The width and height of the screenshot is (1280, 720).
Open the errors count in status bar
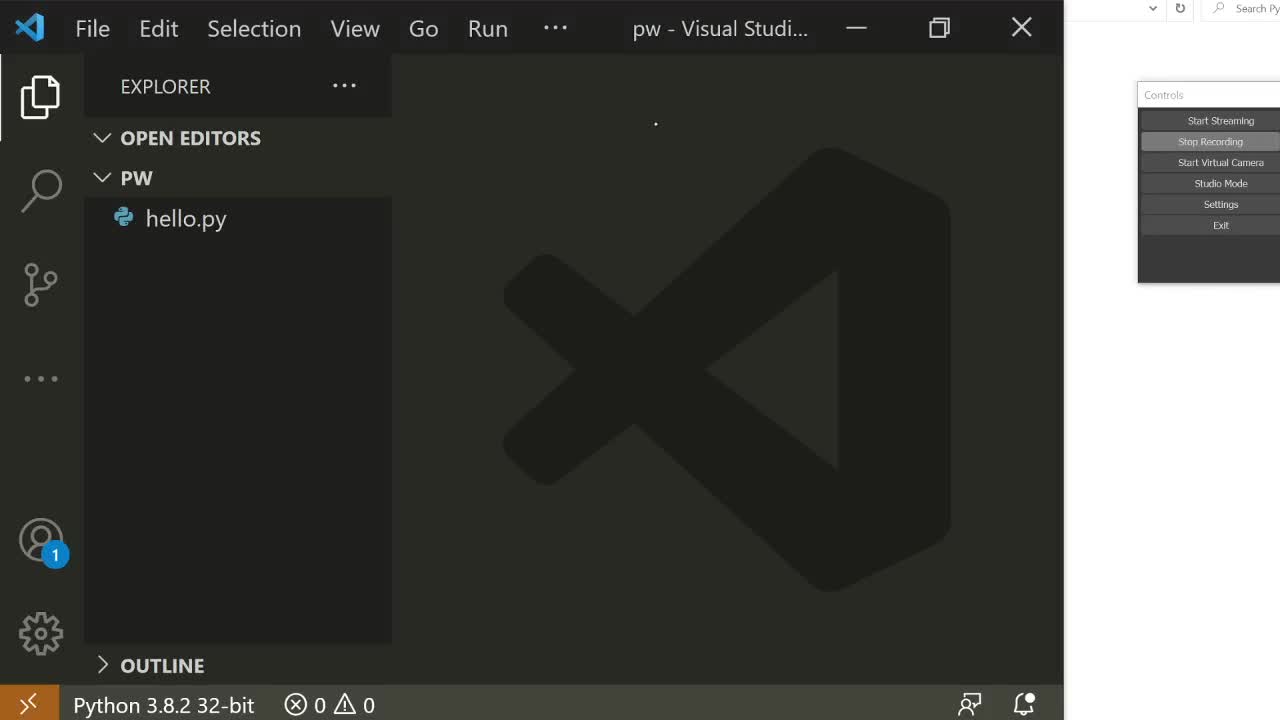pyautogui.click(x=306, y=705)
